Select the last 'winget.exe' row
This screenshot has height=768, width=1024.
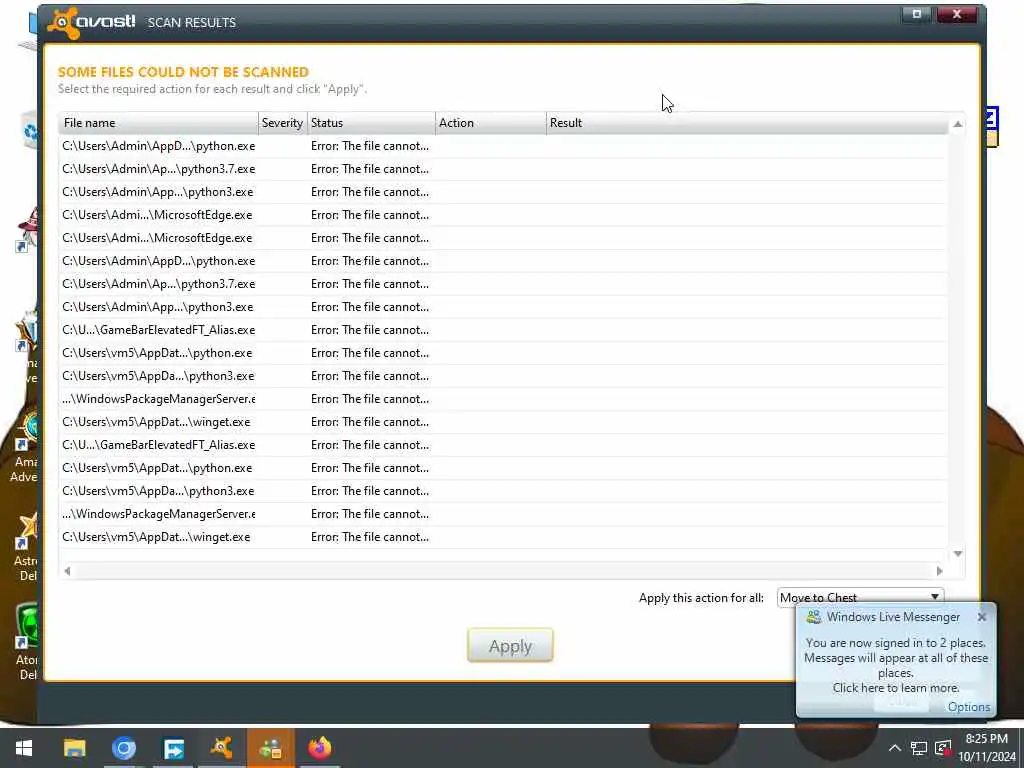point(503,537)
